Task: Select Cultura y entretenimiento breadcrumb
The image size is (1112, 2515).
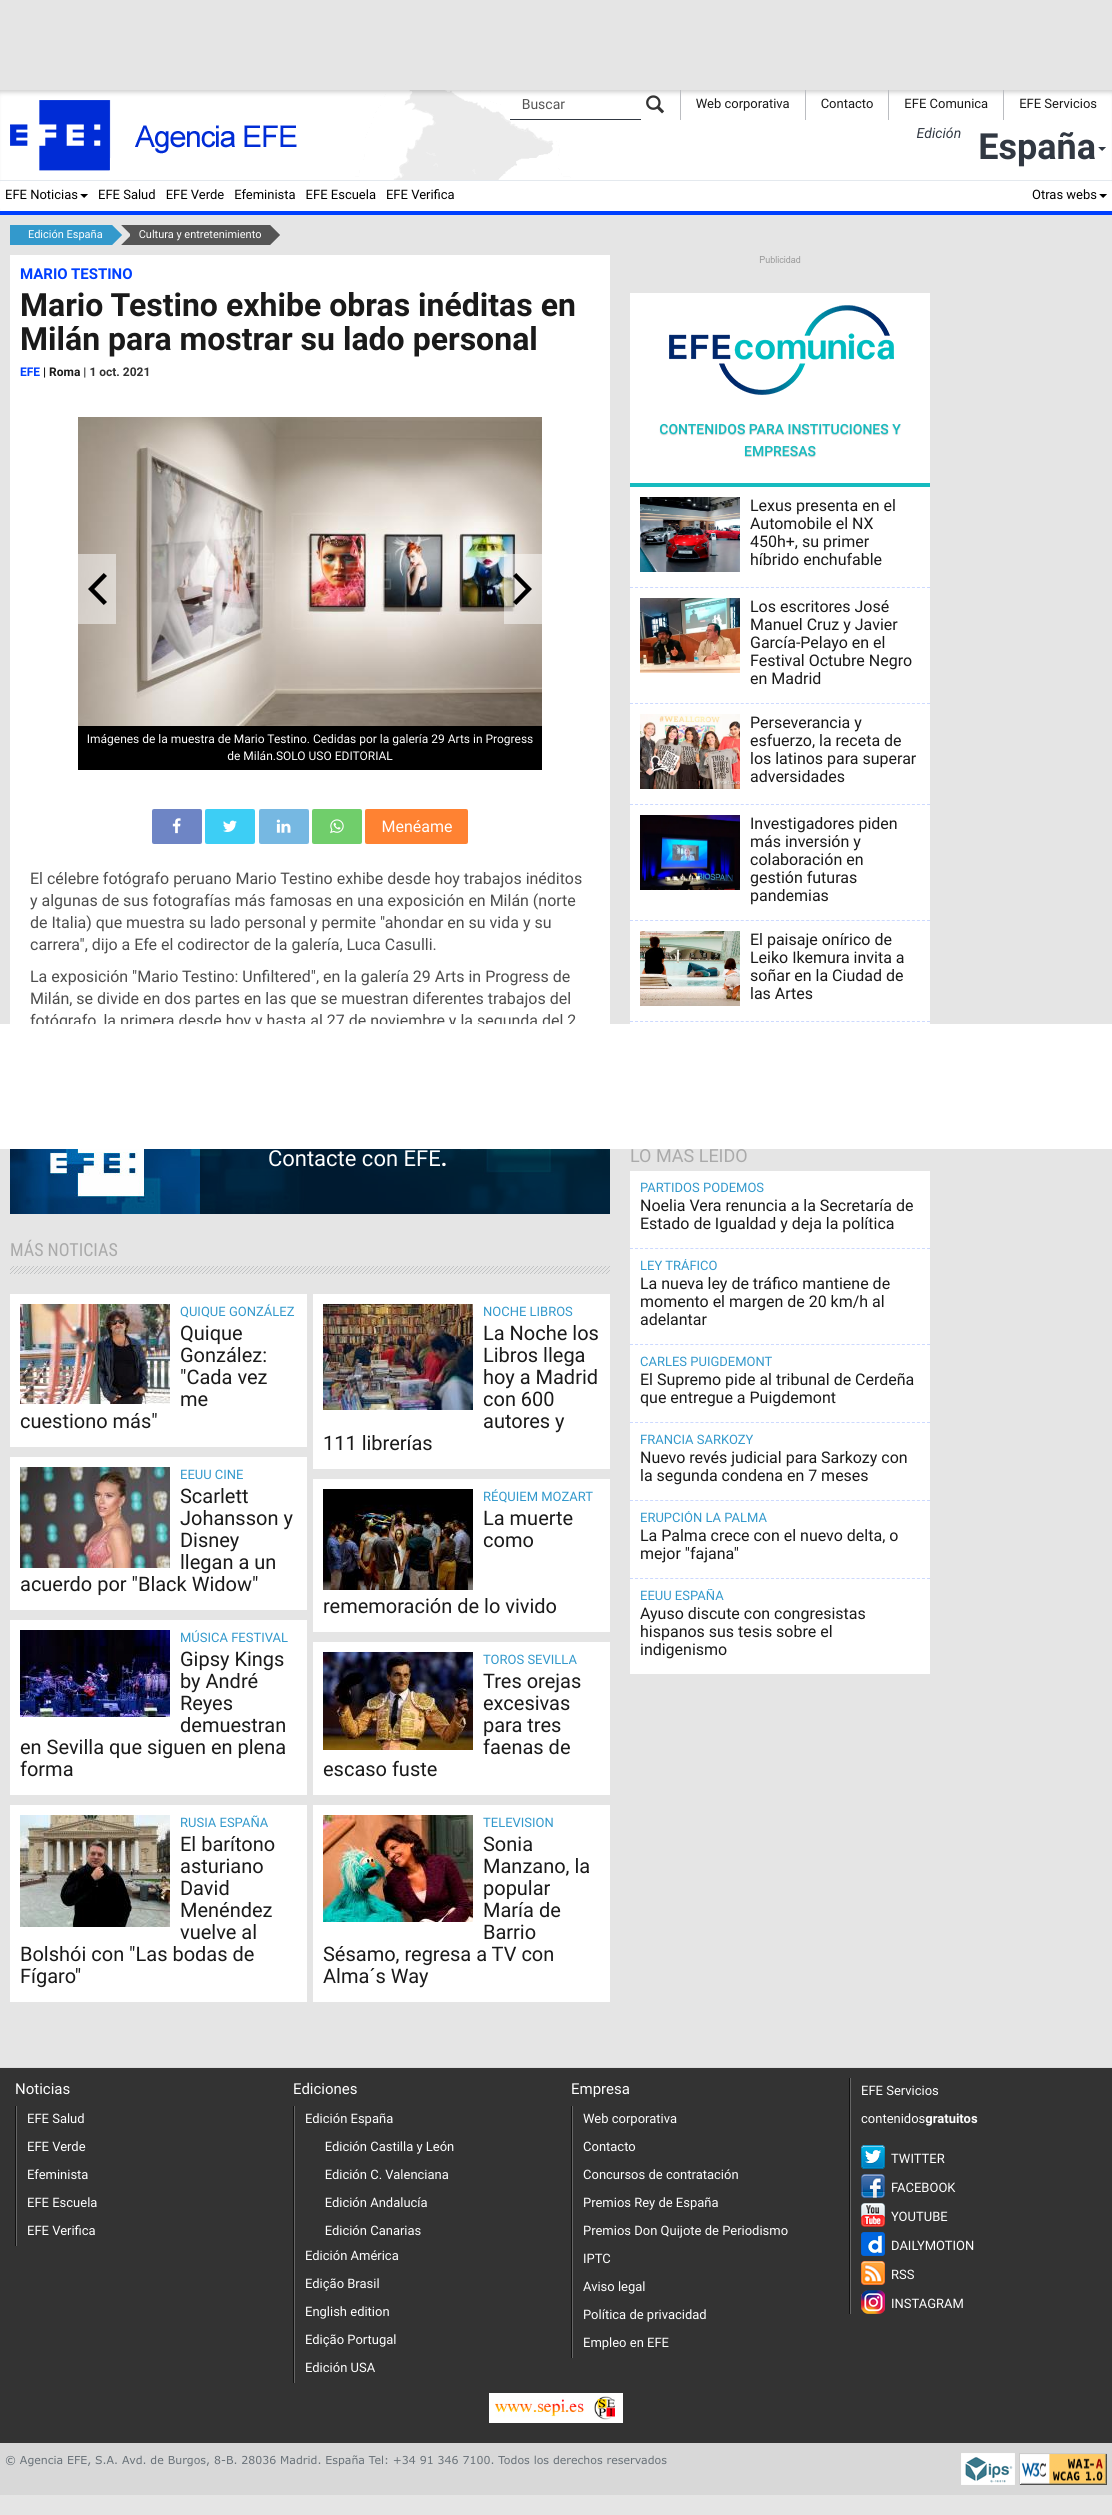Action: pos(200,235)
